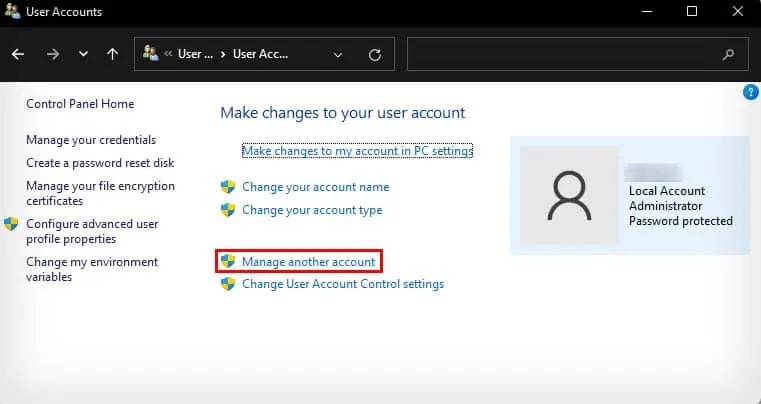Open Create a password reset disk
The height and width of the screenshot is (404, 761).
tap(100, 163)
